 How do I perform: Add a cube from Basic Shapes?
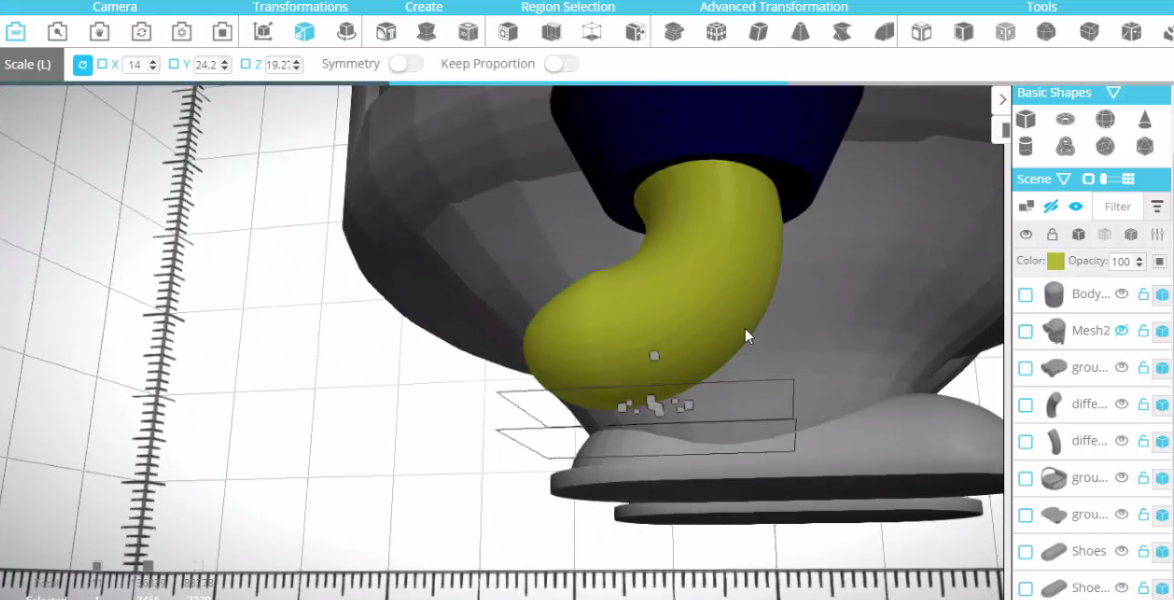(x=1026, y=119)
